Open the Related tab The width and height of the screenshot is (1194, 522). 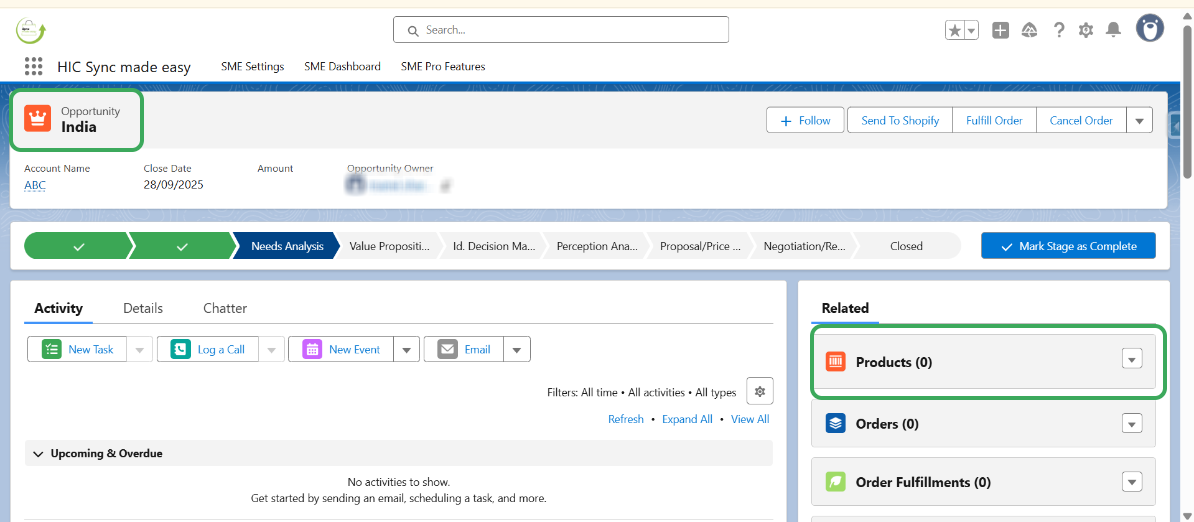845,308
